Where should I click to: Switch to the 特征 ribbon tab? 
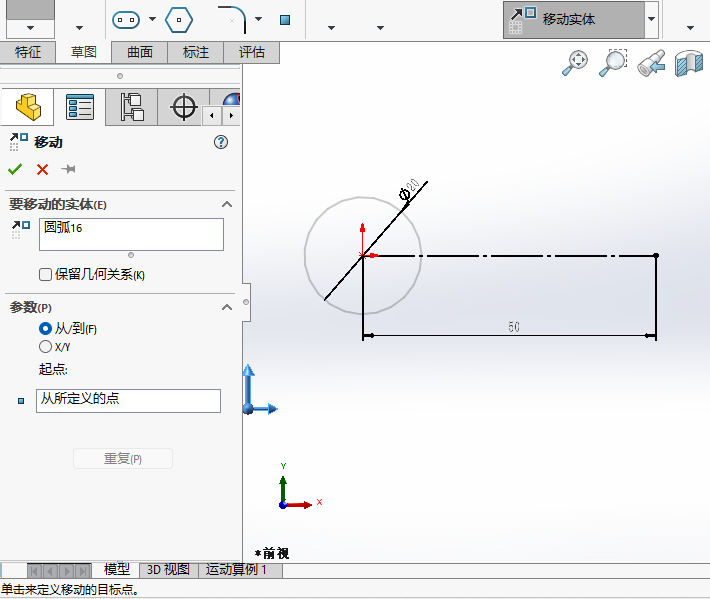pos(28,52)
